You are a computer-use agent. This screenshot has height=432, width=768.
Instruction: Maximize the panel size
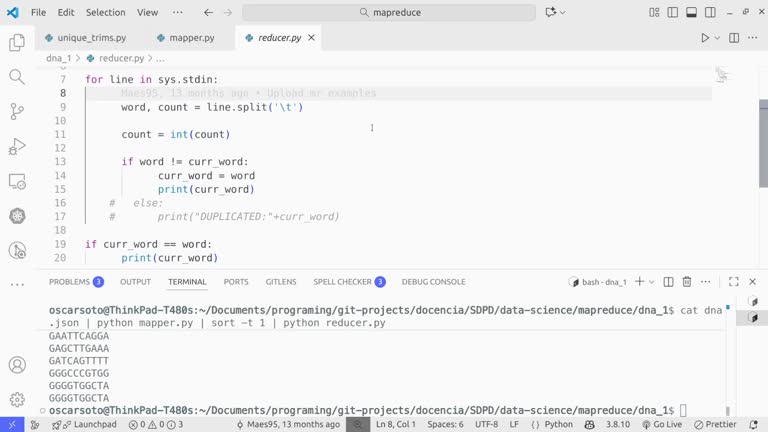734,282
